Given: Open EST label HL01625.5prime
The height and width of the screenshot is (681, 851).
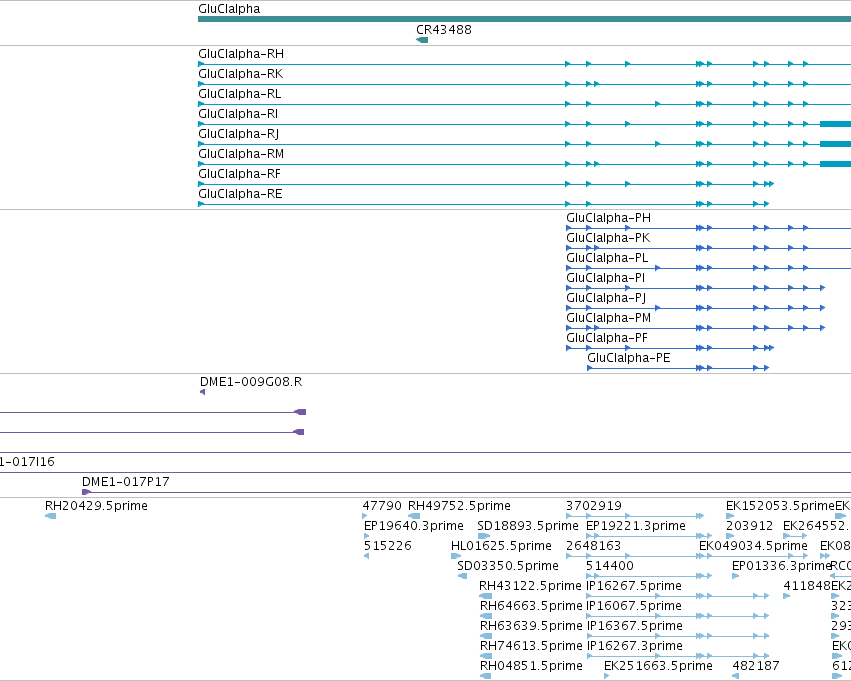Looking at the screenshot, I should [x=501, y=546].
